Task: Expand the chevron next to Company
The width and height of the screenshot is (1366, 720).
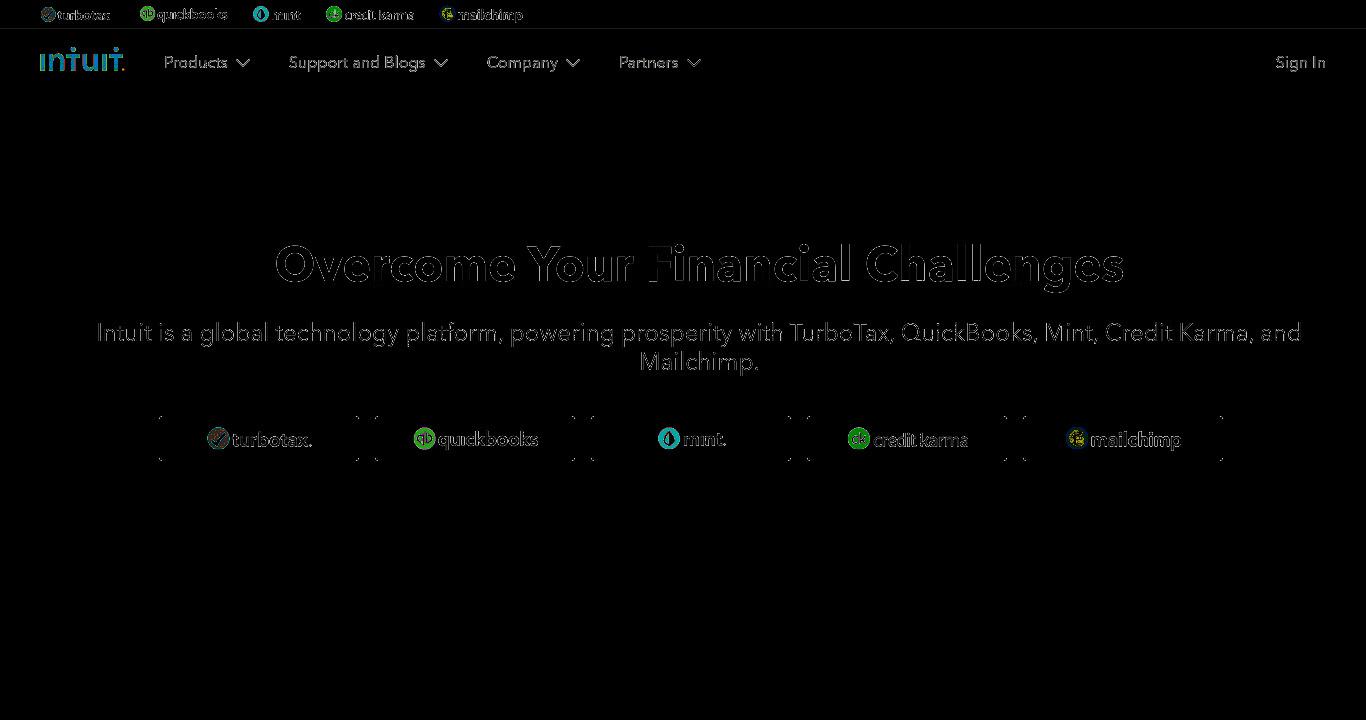Action: click(573, 63)
